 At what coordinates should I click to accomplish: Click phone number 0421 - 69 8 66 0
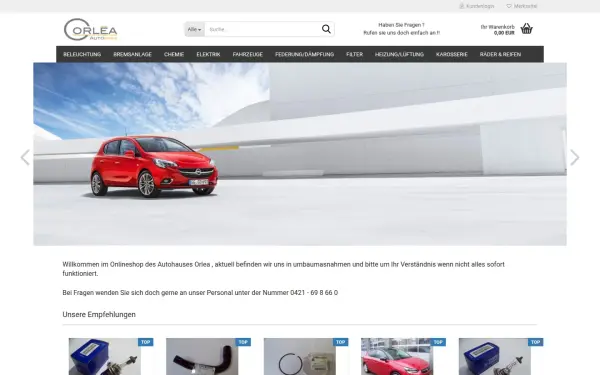tap(314, 293)
